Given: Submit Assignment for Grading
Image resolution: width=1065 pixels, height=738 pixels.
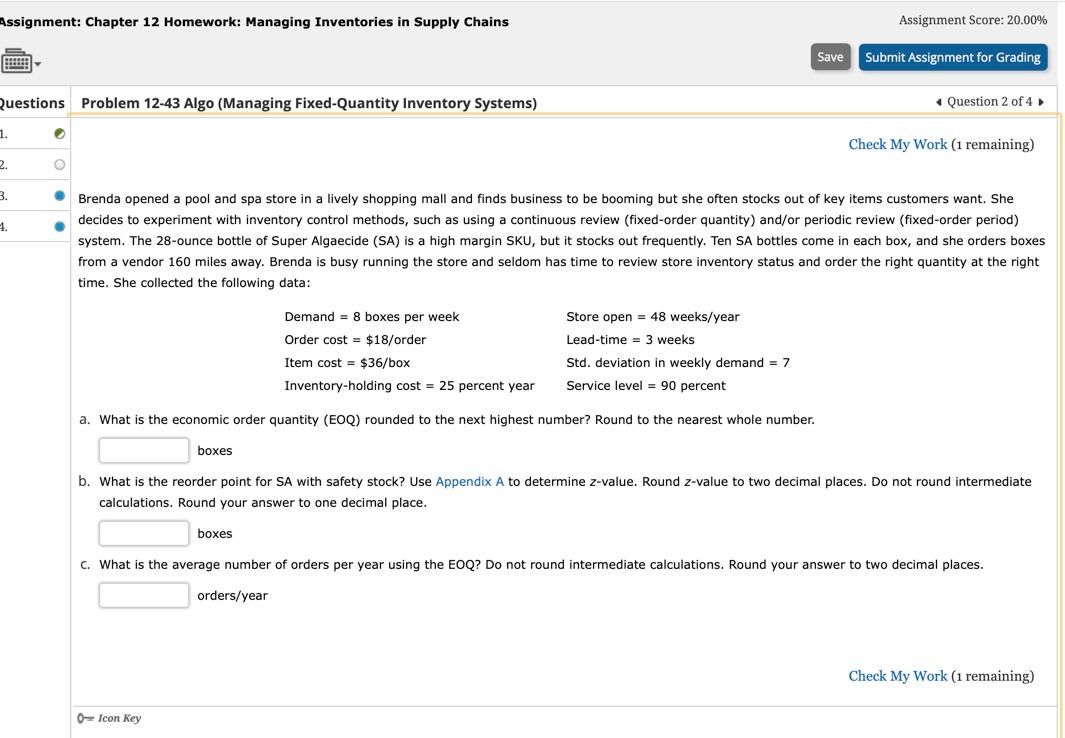Looking at the screenshot, I should point(953,57).
